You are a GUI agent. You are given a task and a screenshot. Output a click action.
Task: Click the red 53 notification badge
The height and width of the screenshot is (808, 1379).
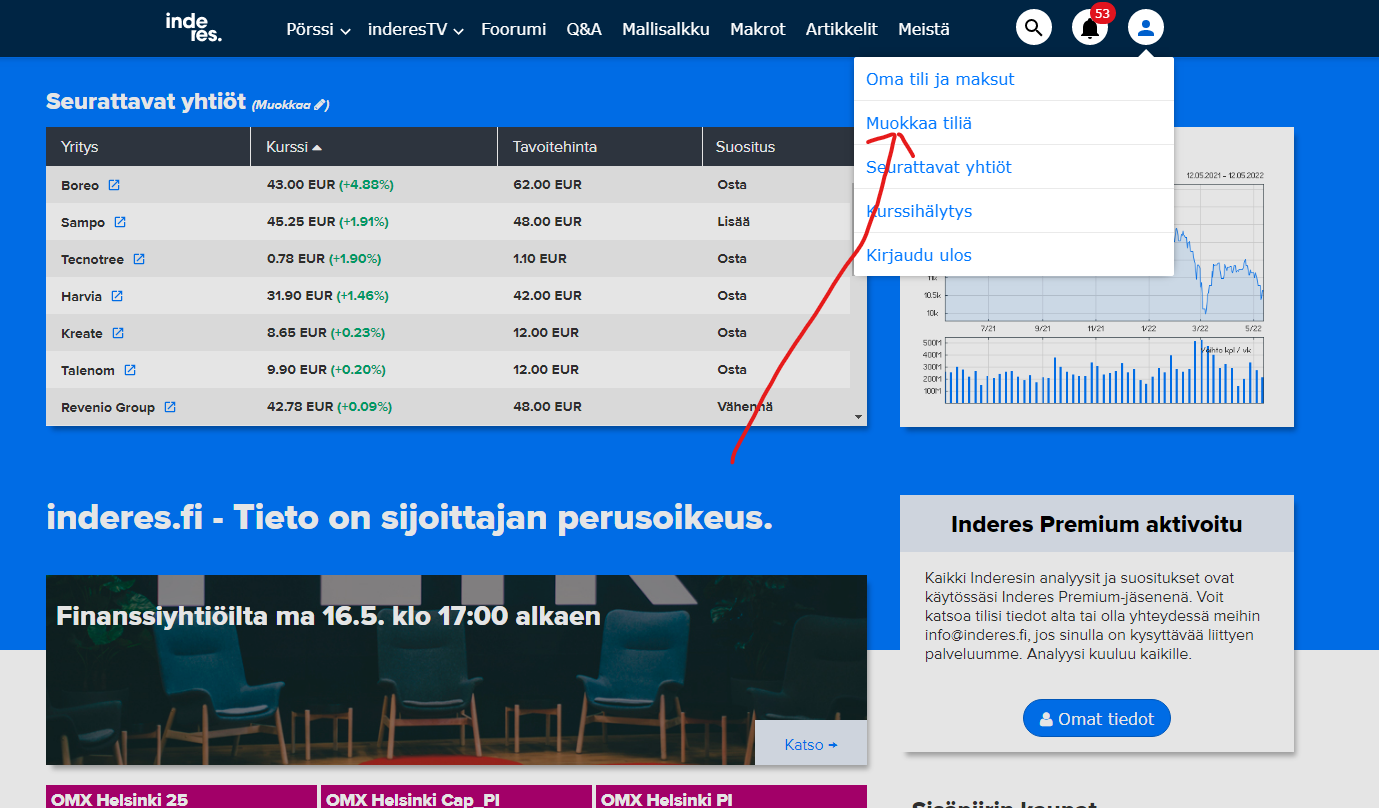point(1102,13)
